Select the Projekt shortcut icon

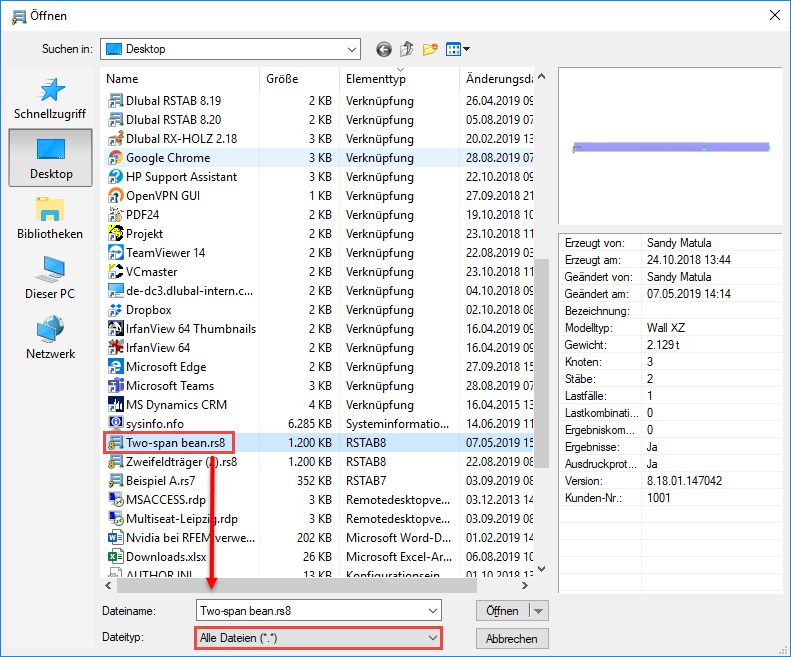tap(116, 234)
